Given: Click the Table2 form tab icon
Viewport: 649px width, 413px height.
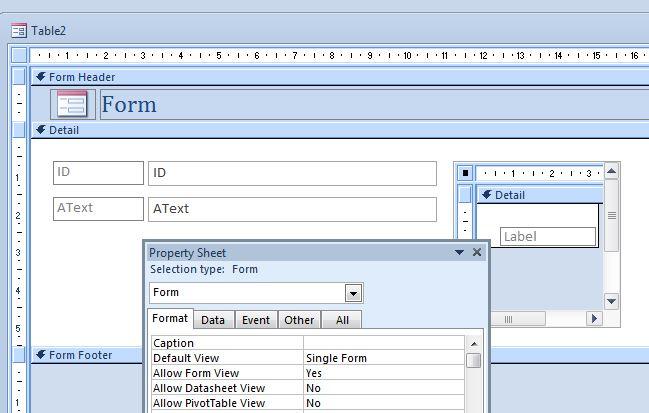Looking at the screenshot, I should (x=18, y=31).
